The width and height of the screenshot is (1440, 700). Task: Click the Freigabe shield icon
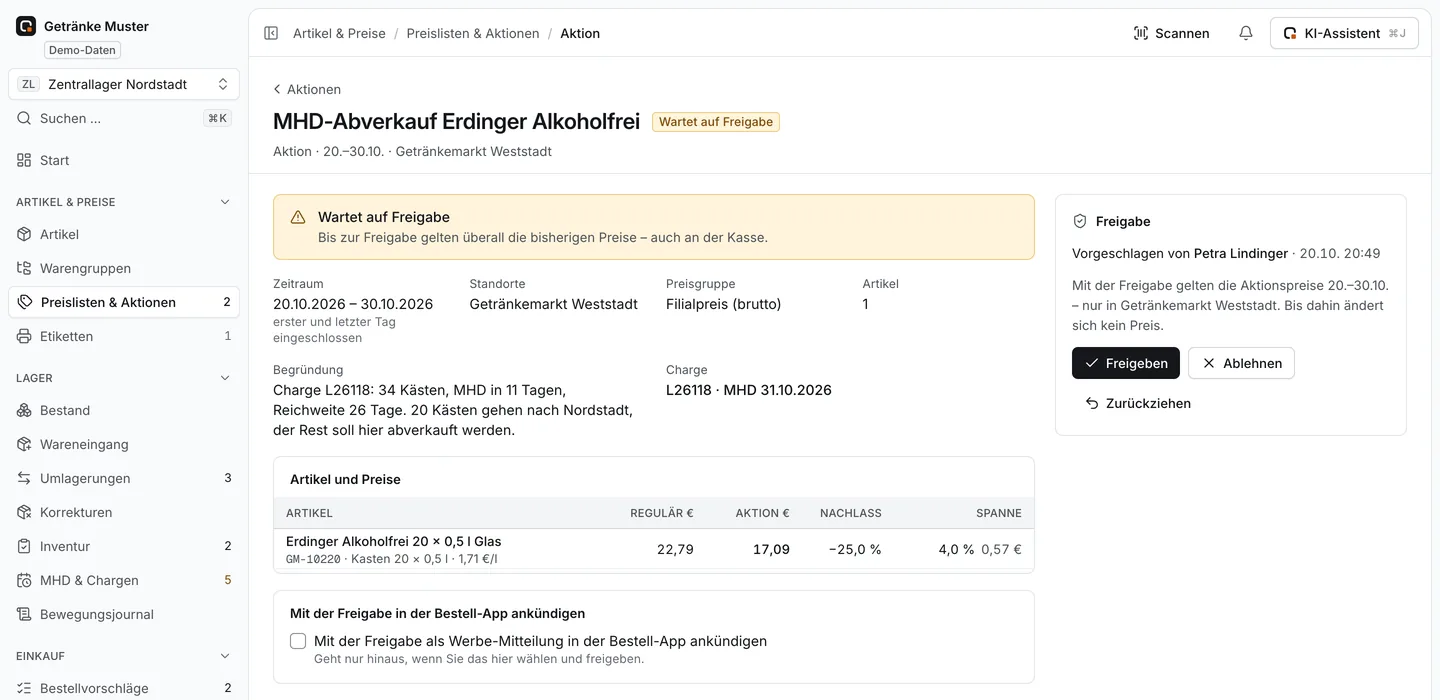(1080, 221)
